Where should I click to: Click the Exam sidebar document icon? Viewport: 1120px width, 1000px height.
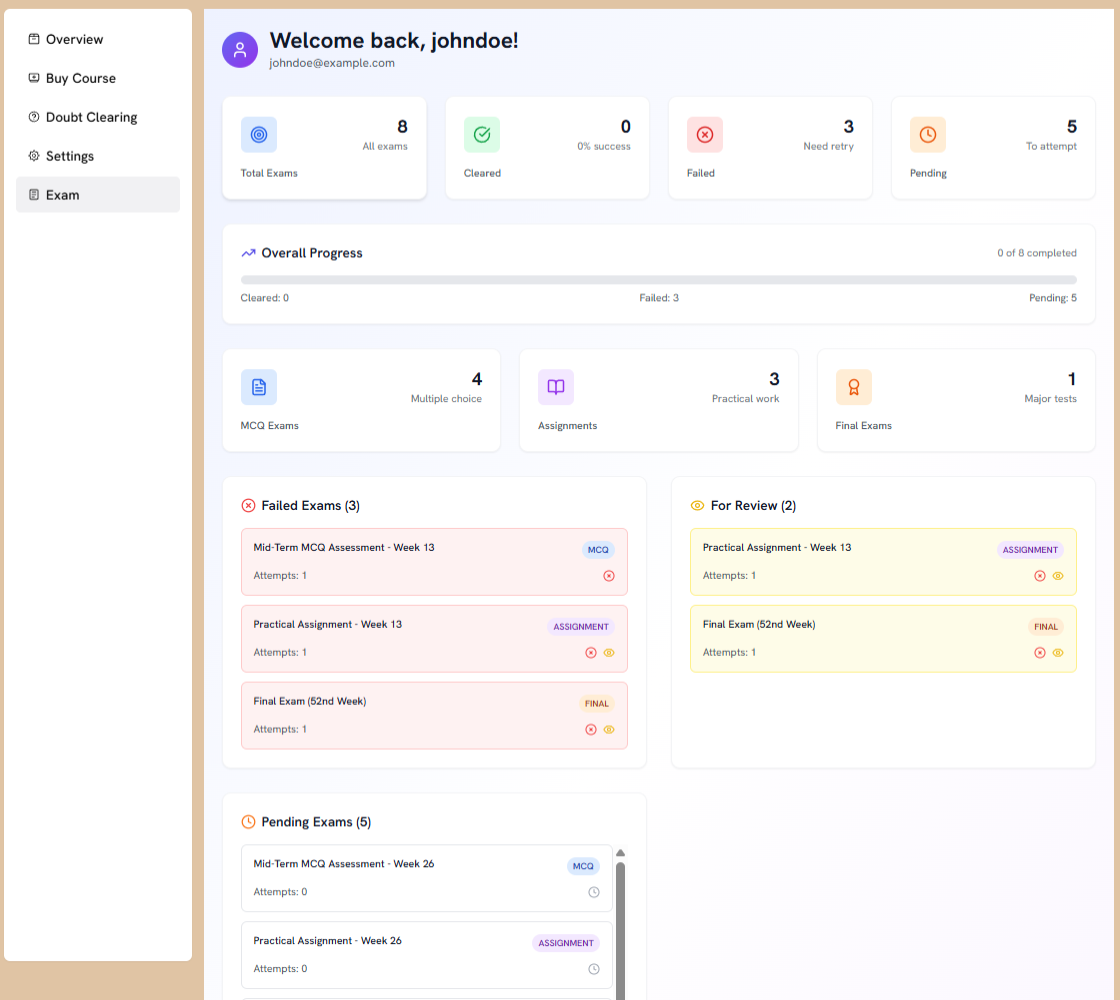coord(34,194)
